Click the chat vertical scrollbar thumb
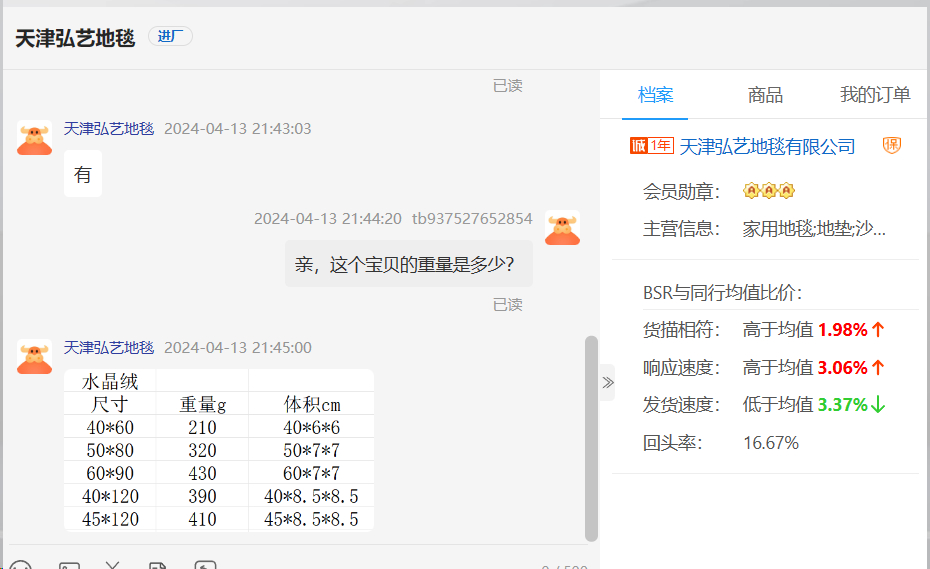930x569 pixels. click(x=591, y=438)
